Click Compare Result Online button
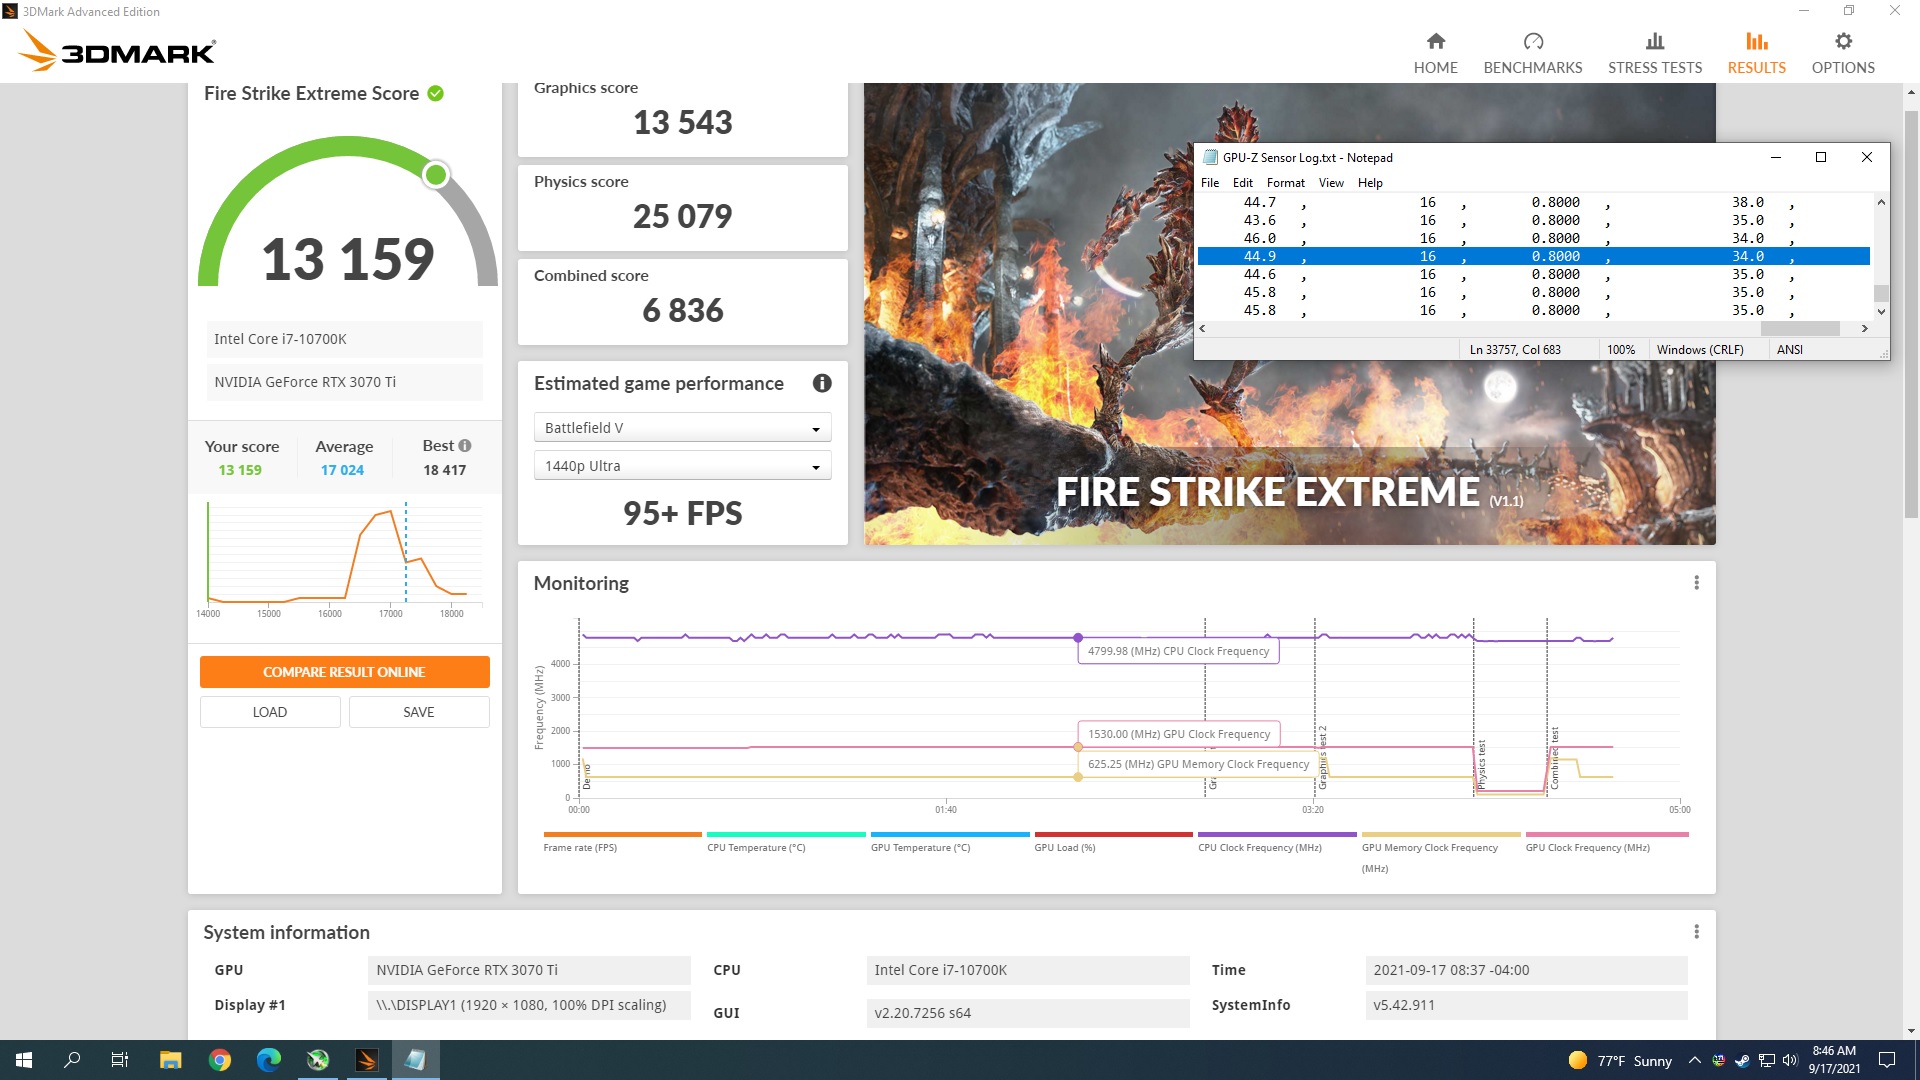Screen dimensions: 1920x1080 coord(344,672)
